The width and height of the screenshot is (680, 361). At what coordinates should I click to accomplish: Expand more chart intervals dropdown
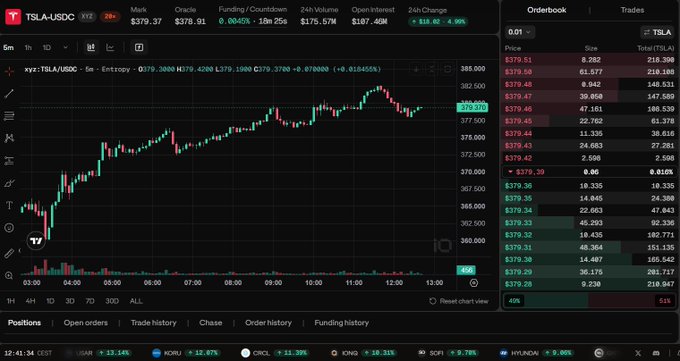pos(65,48)
